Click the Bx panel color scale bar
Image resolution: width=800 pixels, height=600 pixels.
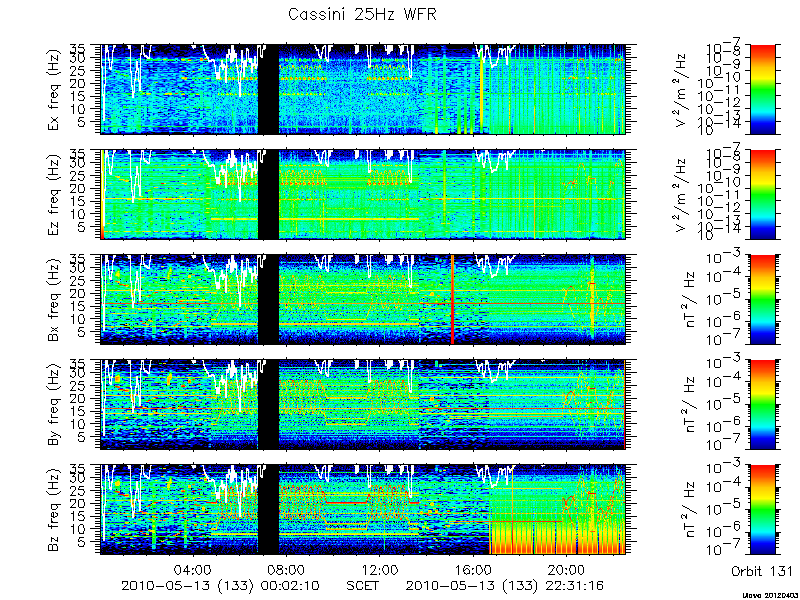coord(762,299)
